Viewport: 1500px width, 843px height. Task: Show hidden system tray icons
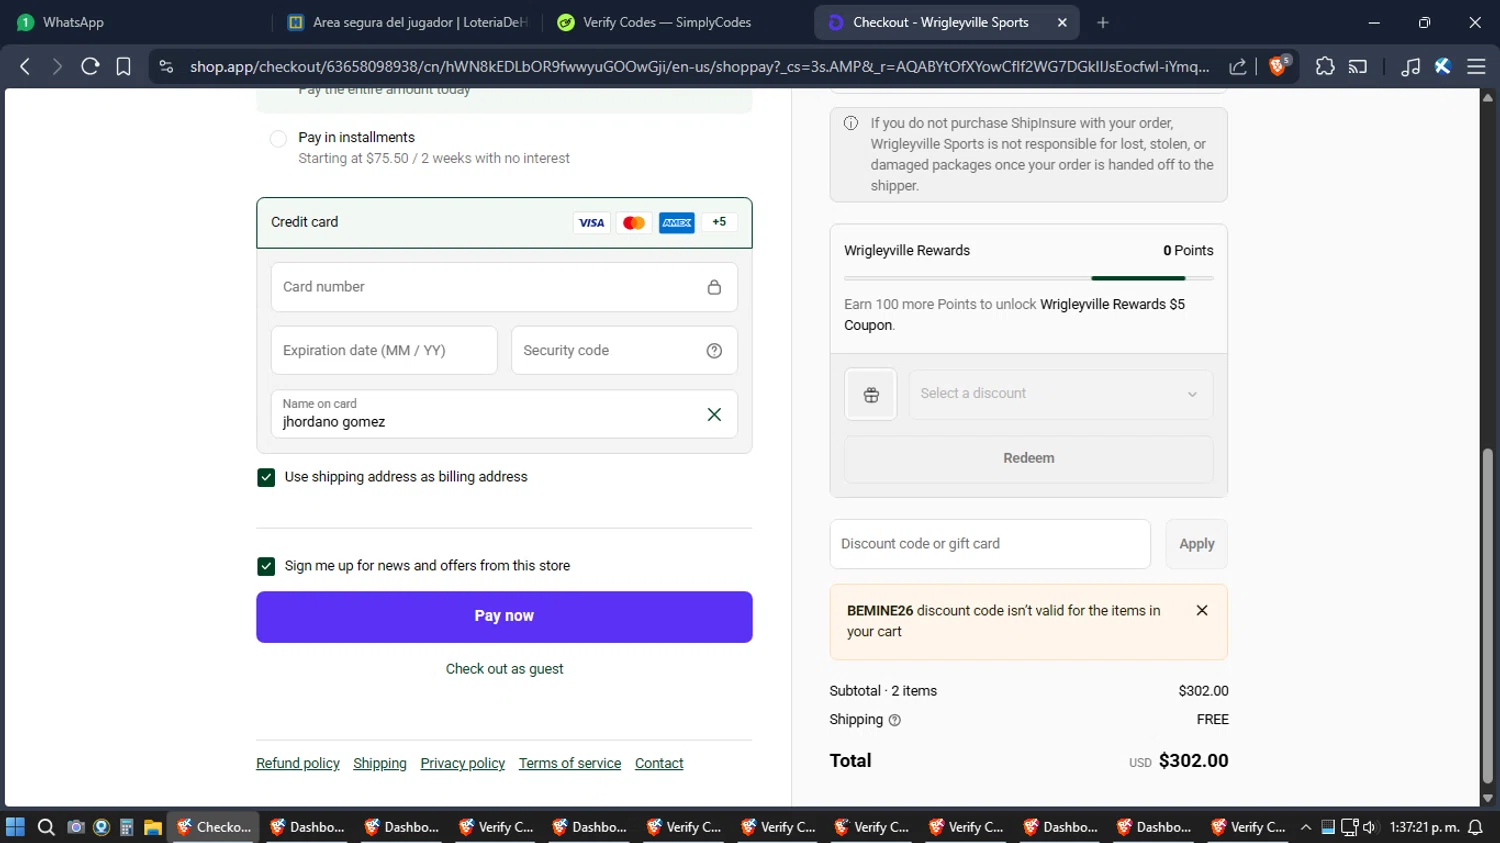point(1306,827)
